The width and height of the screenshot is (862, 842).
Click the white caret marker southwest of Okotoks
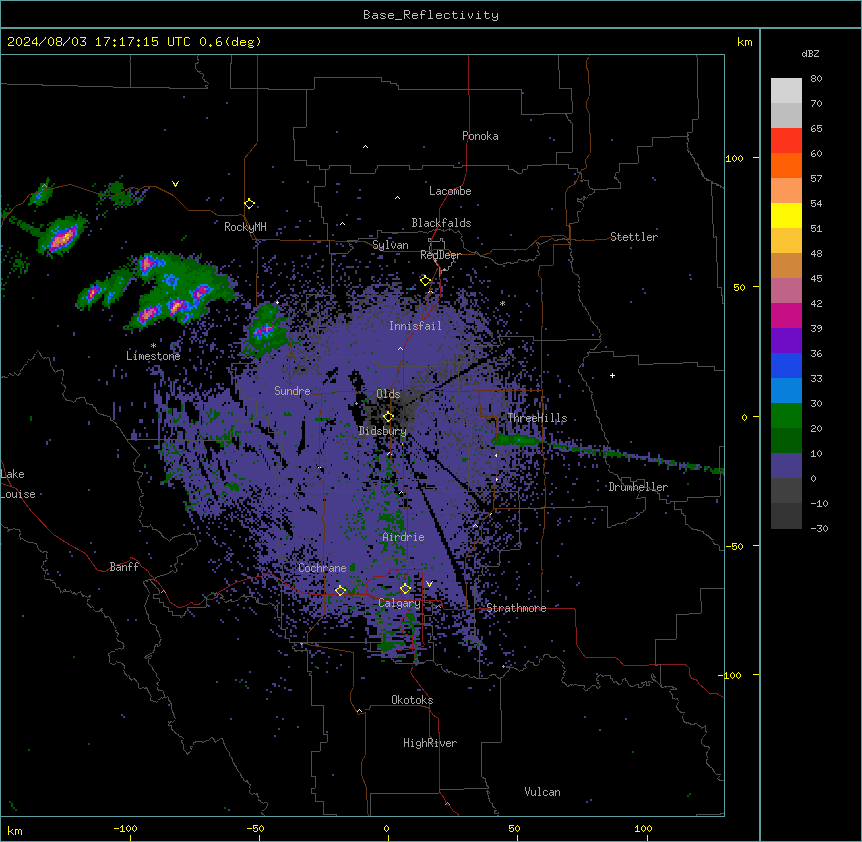(360, 711)
